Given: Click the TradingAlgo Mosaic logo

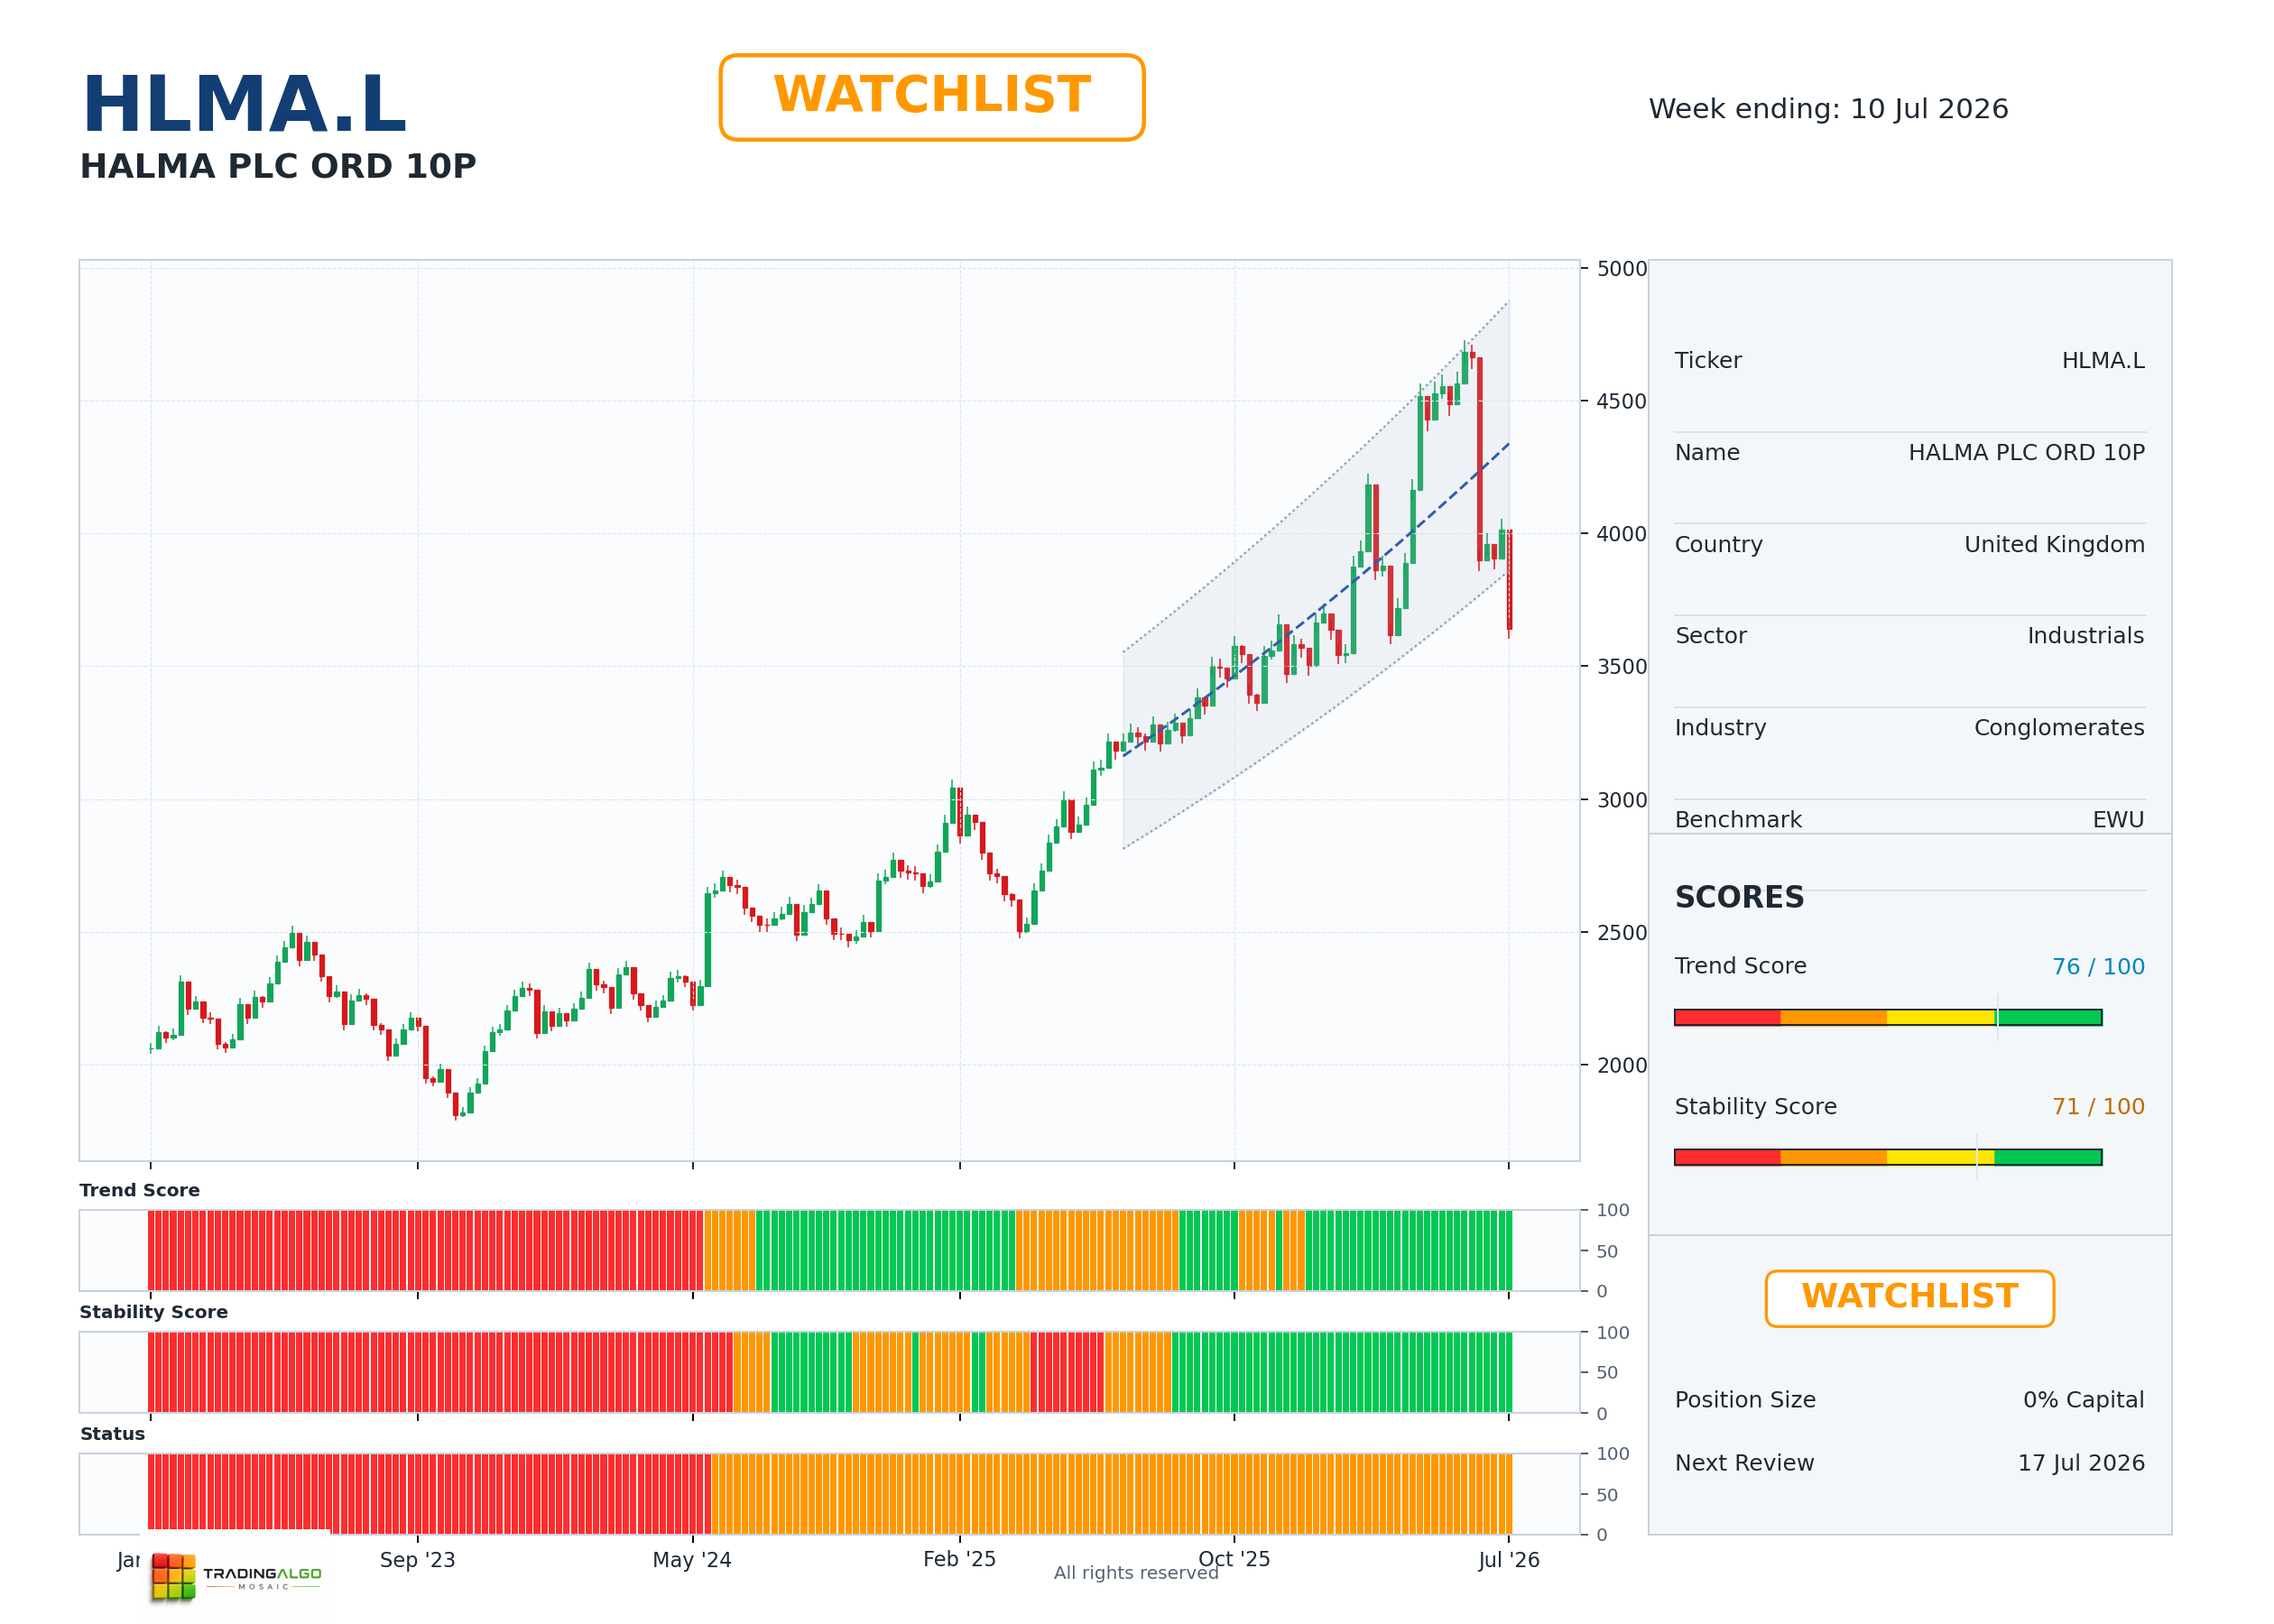Looking at the screenshot, I should coord(236,1576).
